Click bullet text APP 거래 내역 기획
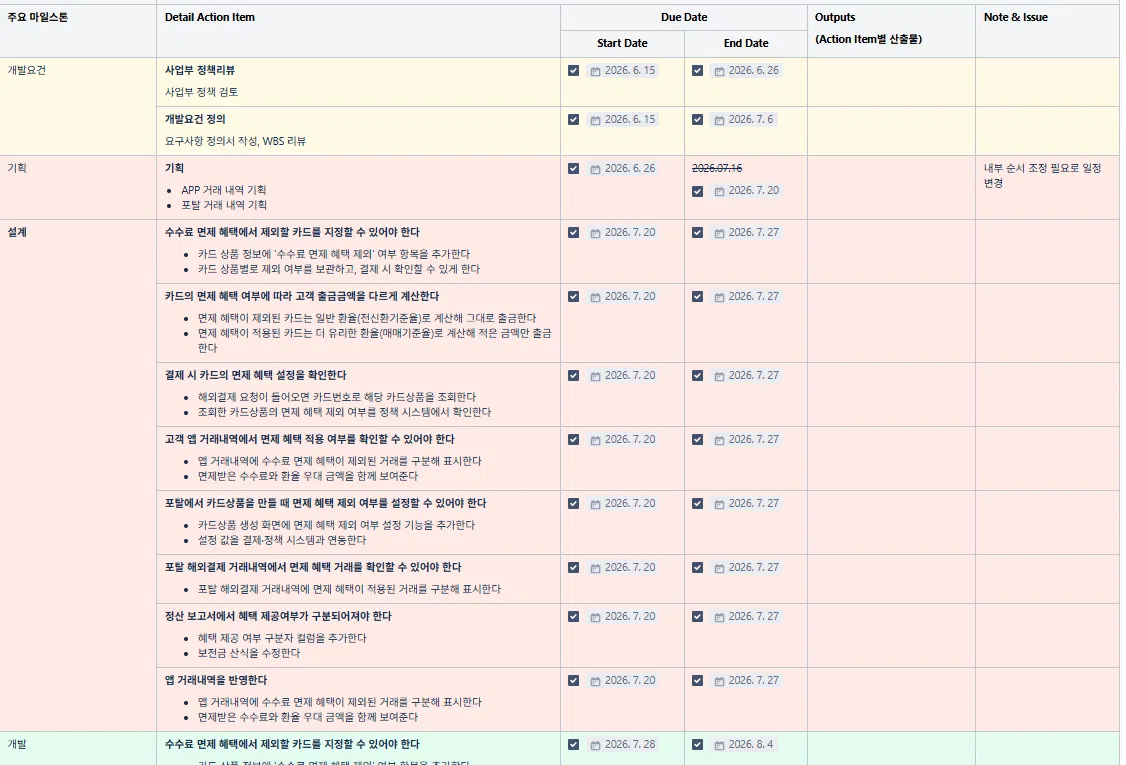This screenshot has width=1126, height=765. pyautogui.click(x=223, y=190)
